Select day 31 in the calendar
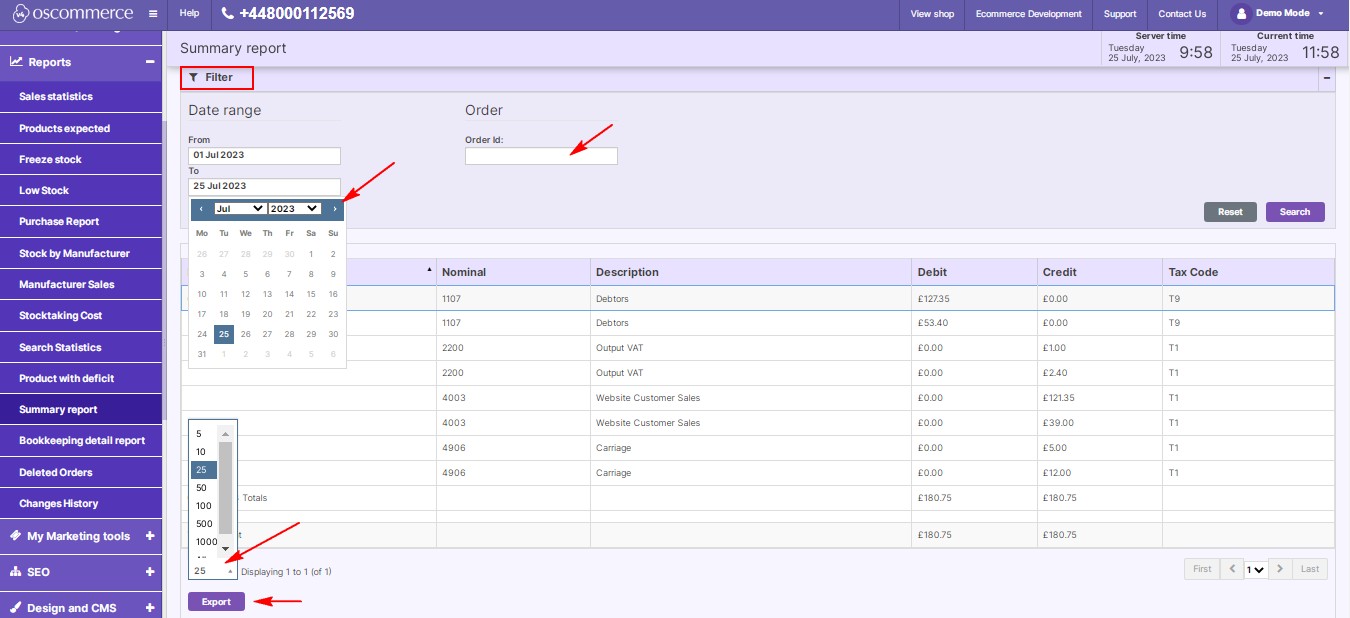Image resolution: width=1350 pixels, height=618 pixels. pos(202,354)
